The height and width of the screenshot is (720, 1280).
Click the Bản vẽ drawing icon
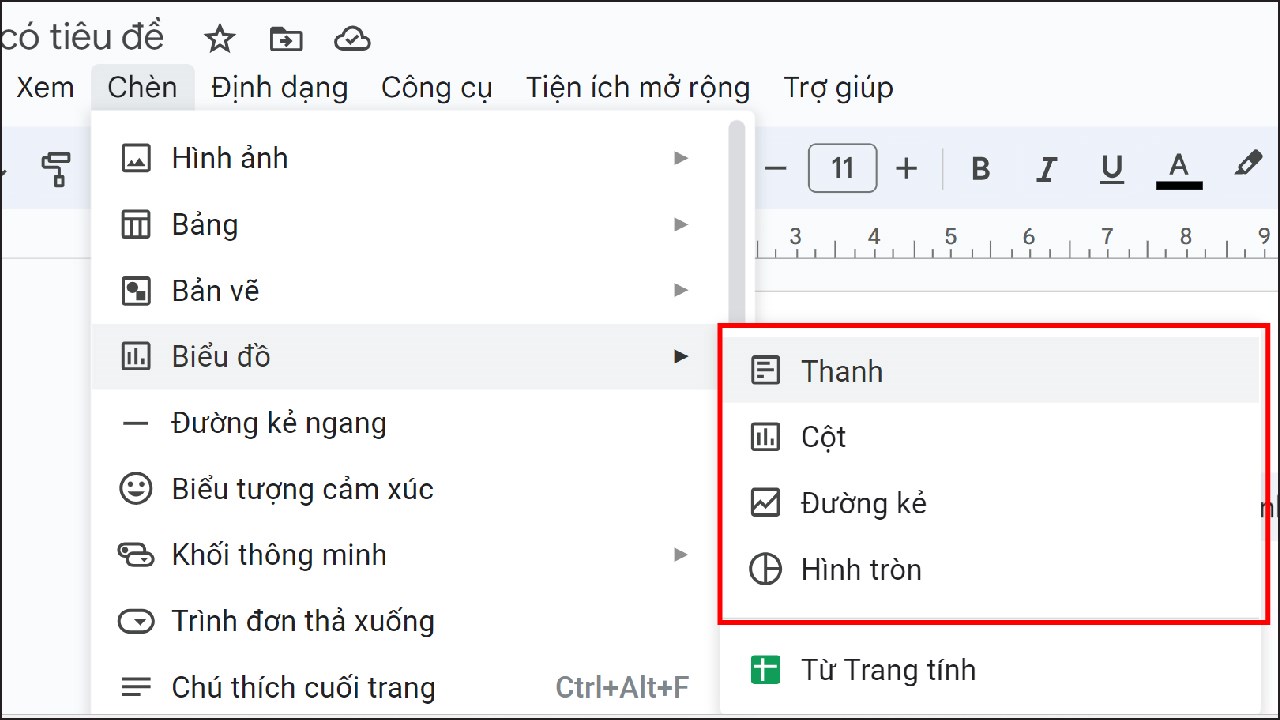pos(136,291)
